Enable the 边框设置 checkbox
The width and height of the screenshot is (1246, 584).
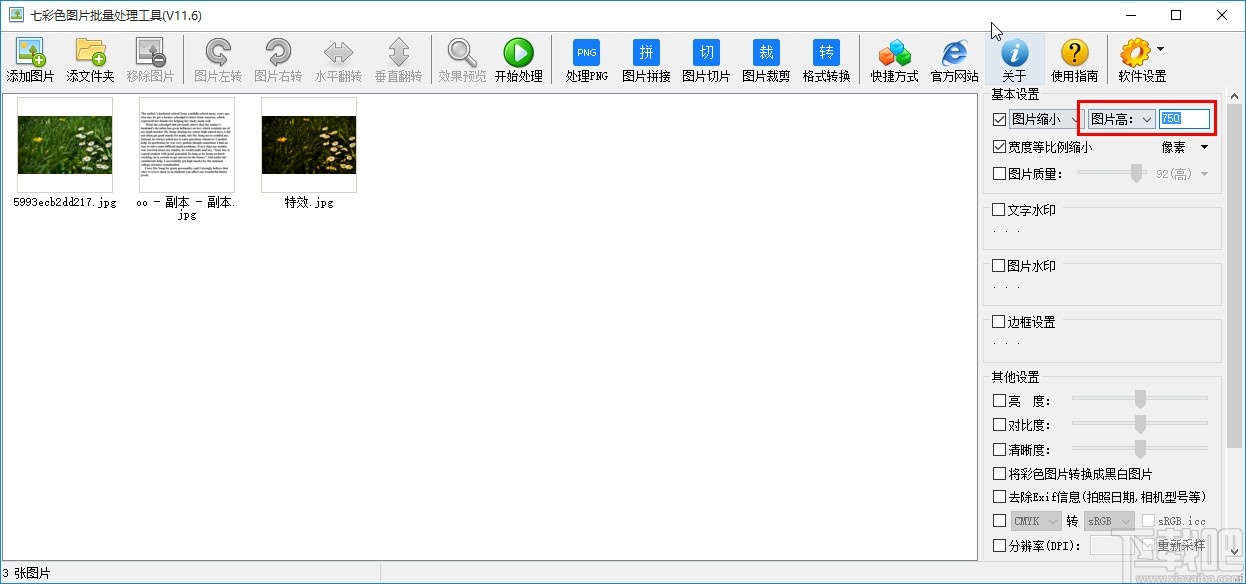[x=999, y=322]
